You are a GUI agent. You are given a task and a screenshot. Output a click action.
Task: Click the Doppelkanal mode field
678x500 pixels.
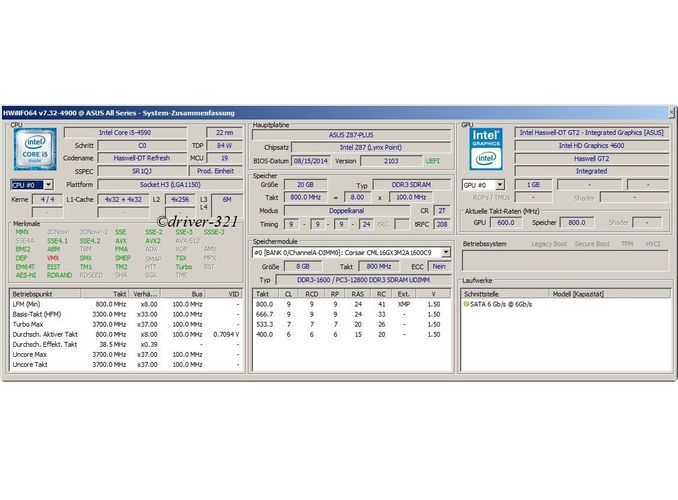pyautogui.click(x=346, y=211)
